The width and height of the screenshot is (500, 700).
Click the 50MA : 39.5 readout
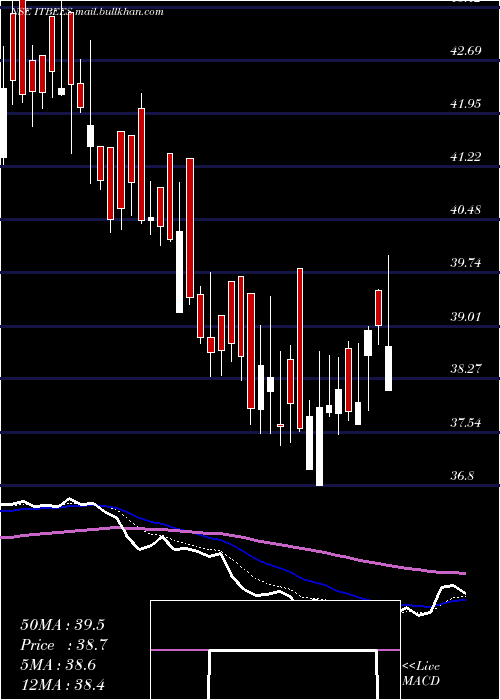[x=63, y=625]
